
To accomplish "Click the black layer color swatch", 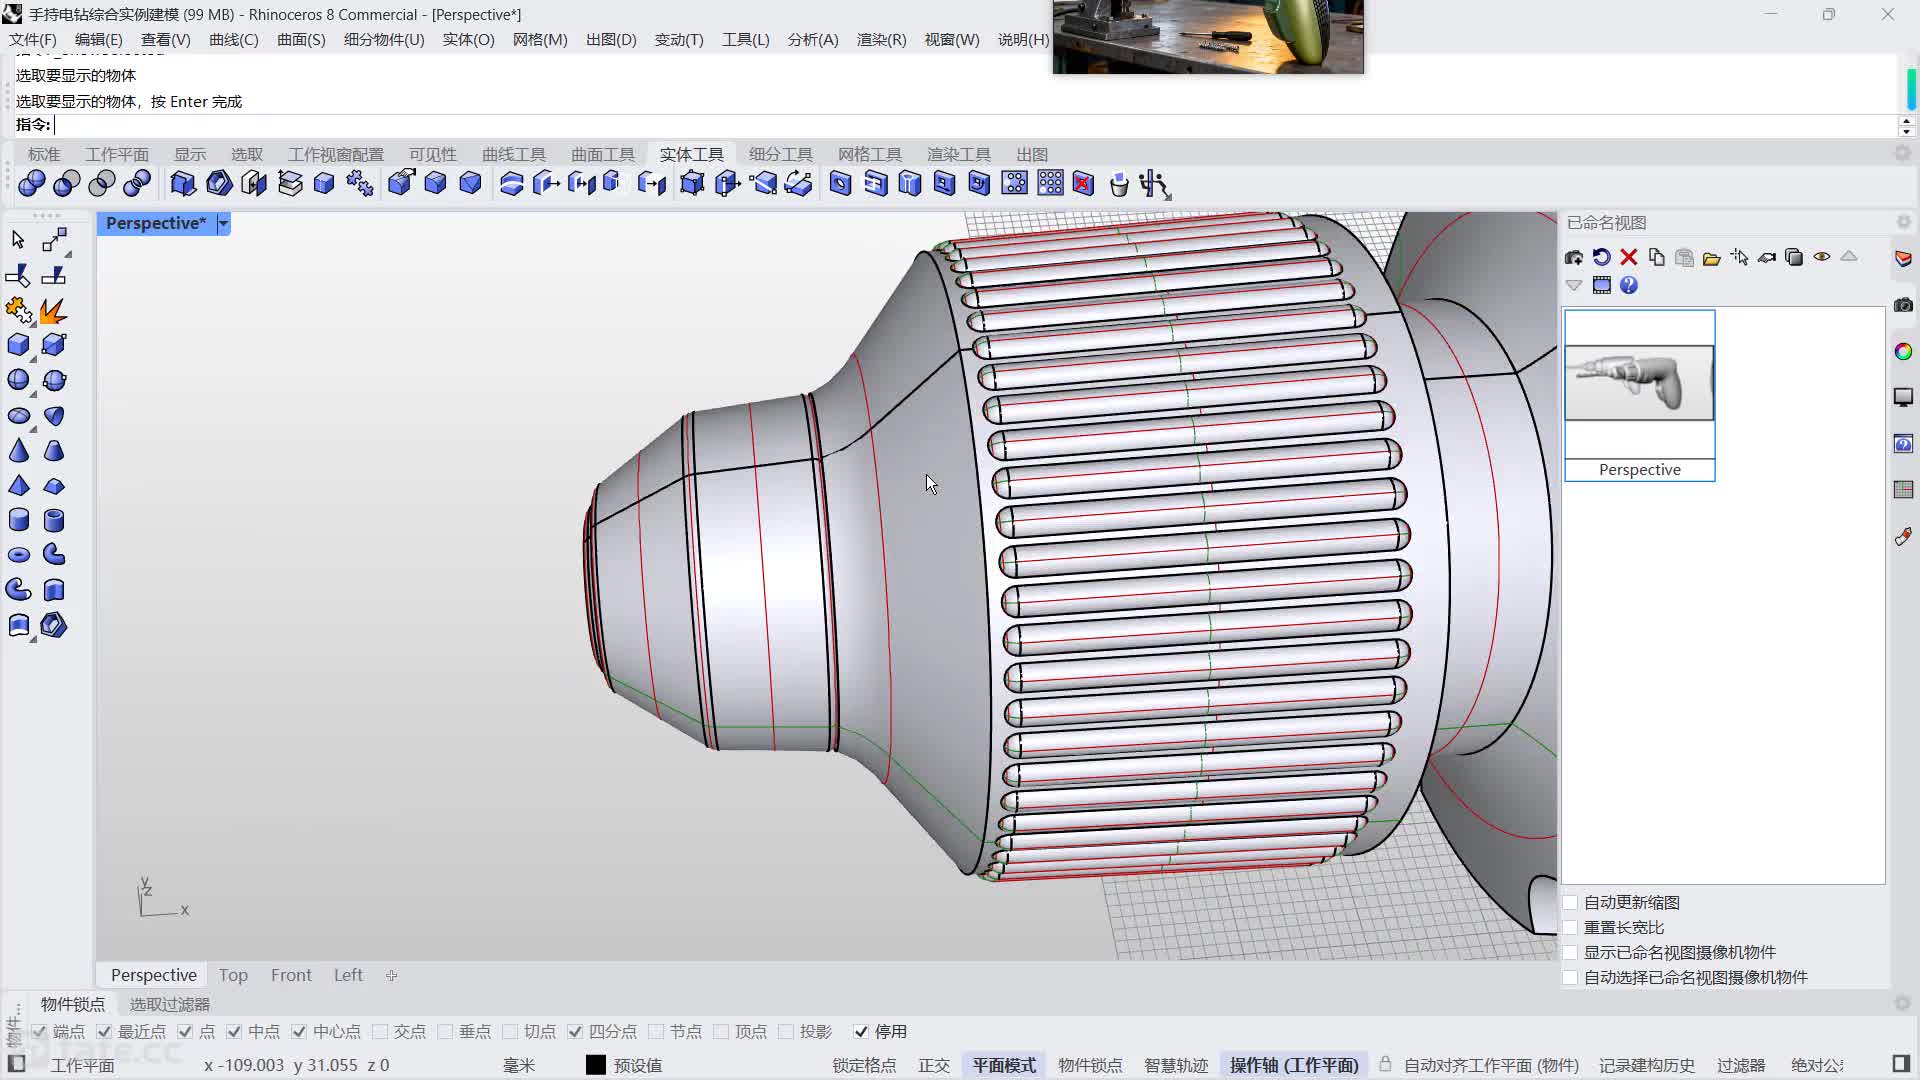I will click(595, 1066).
